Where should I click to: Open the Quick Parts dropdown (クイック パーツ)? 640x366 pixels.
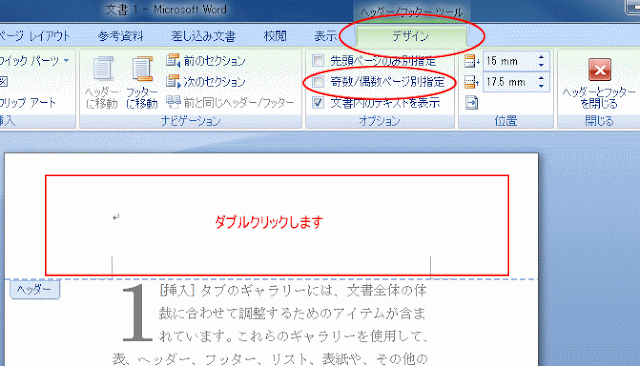[x=34, y=61]
